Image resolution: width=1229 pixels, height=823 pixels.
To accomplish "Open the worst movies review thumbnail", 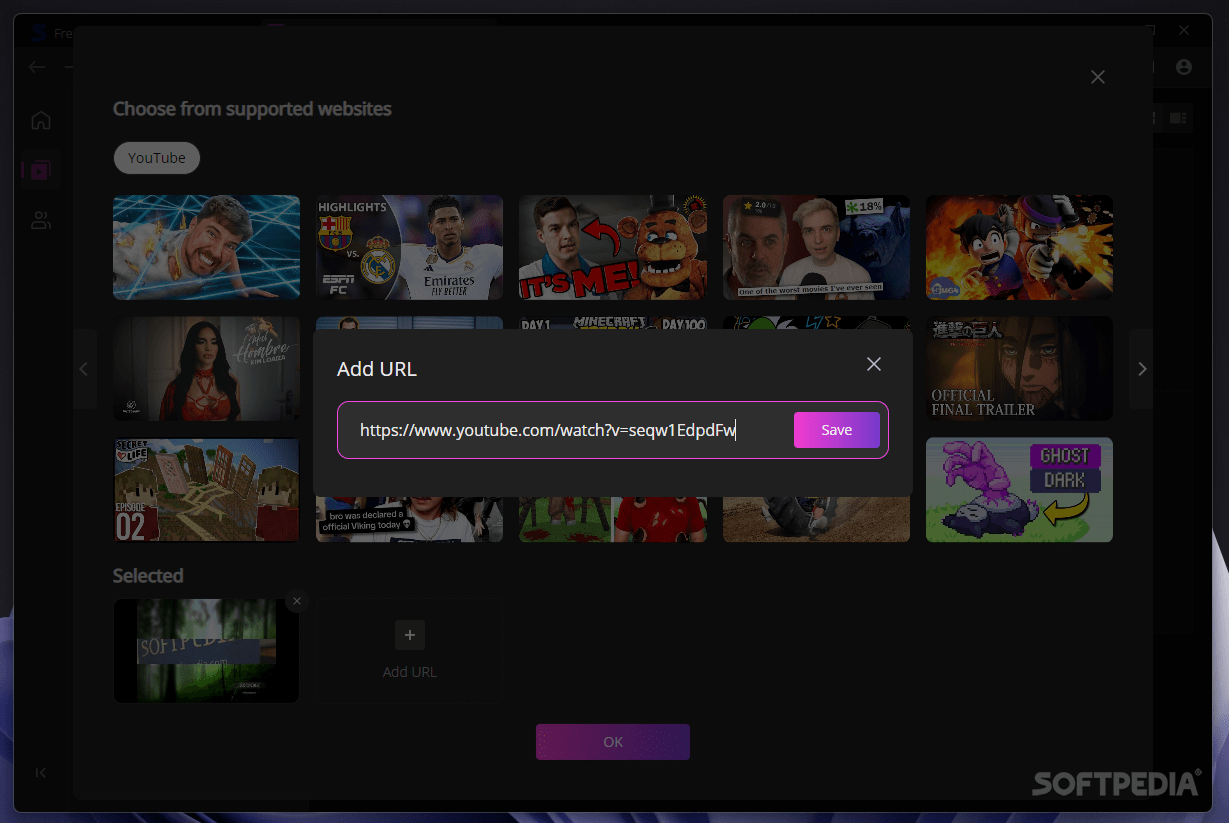I will [816, 247].
